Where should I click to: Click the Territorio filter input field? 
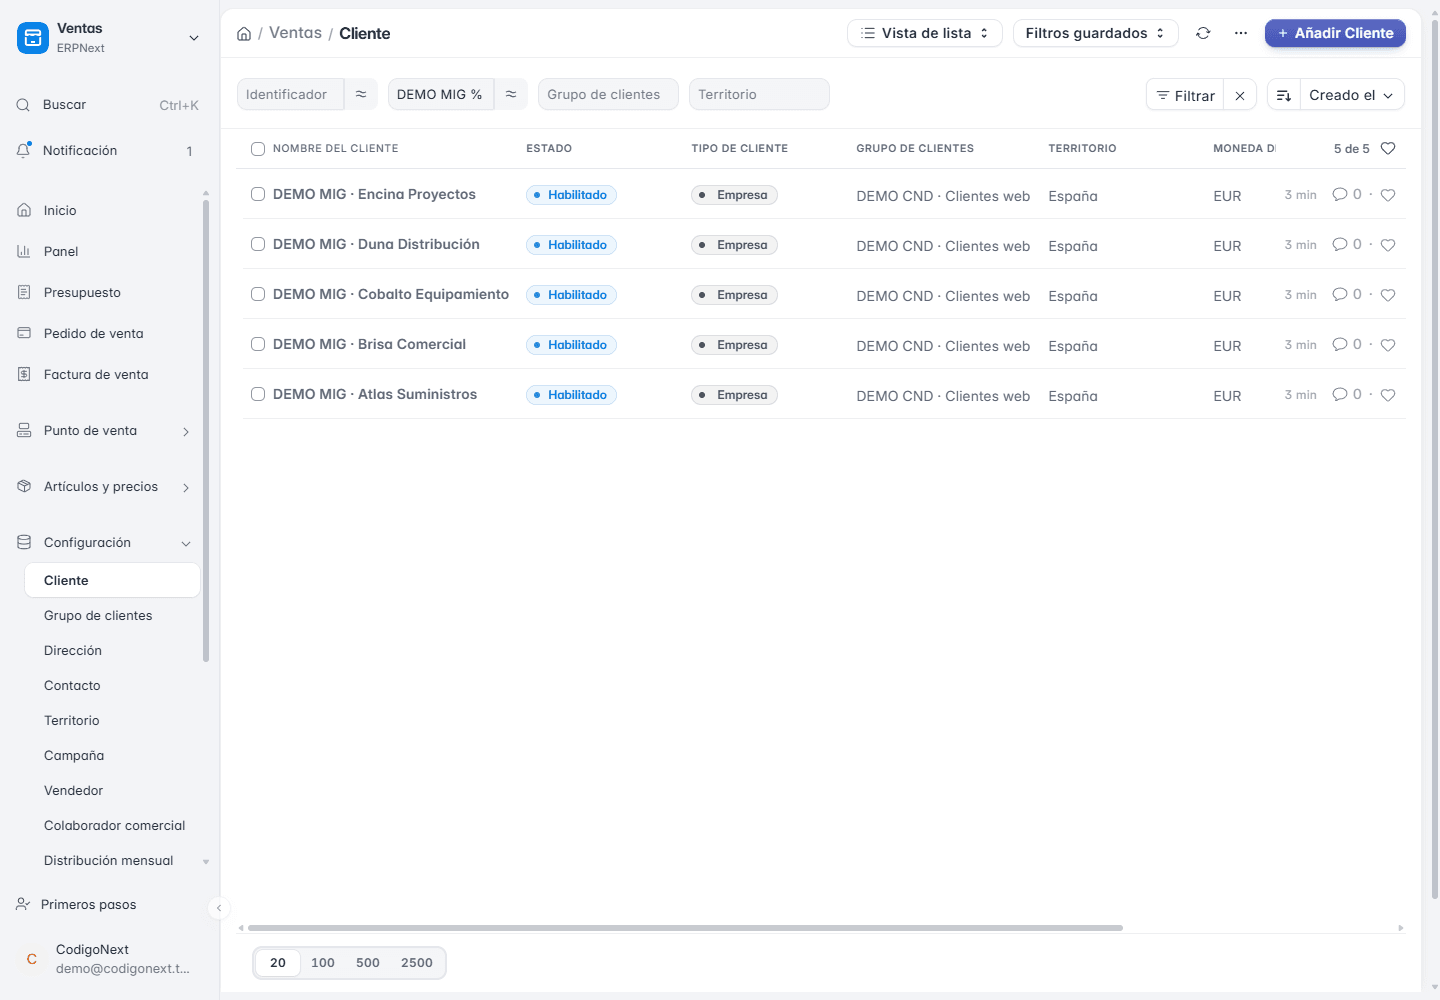point(759,94)
